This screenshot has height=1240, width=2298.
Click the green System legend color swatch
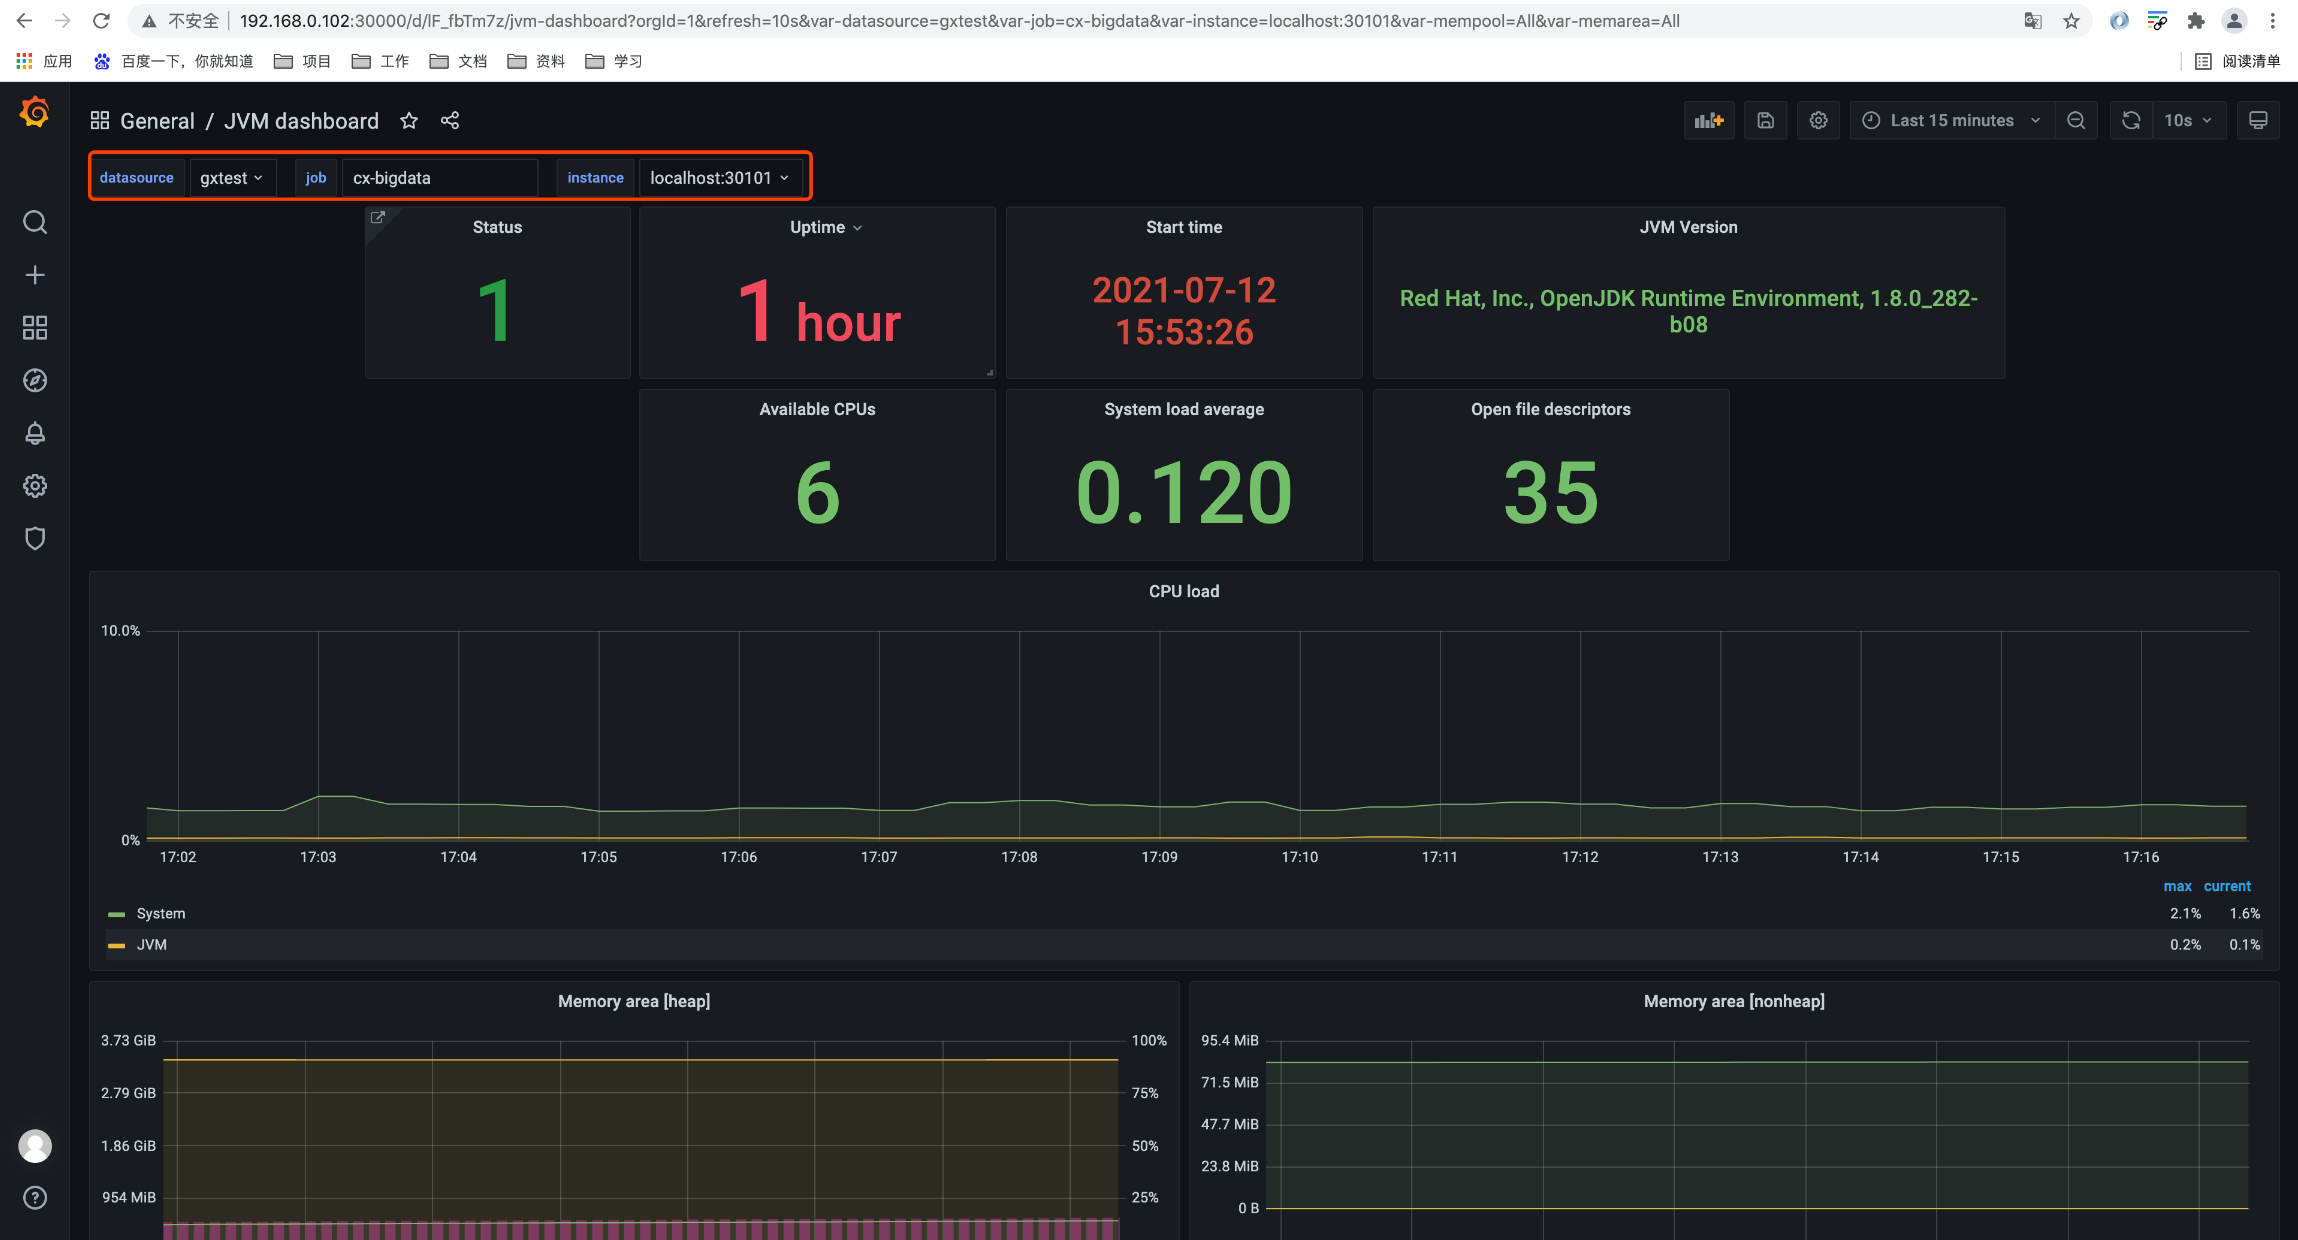[117, 915]
